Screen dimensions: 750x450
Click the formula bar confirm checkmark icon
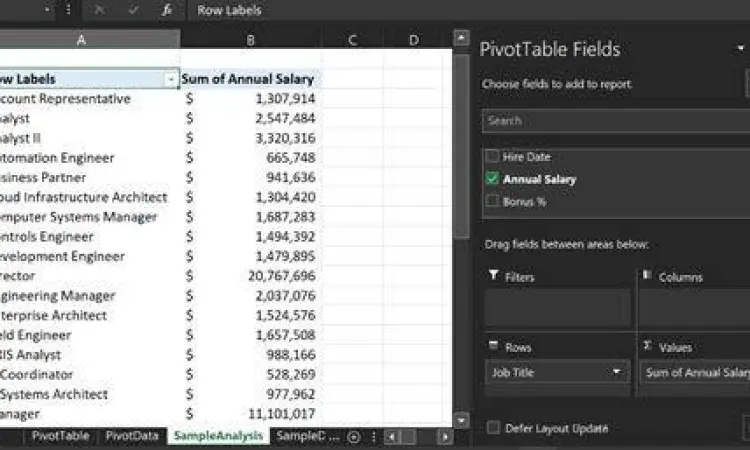(133, 10)
